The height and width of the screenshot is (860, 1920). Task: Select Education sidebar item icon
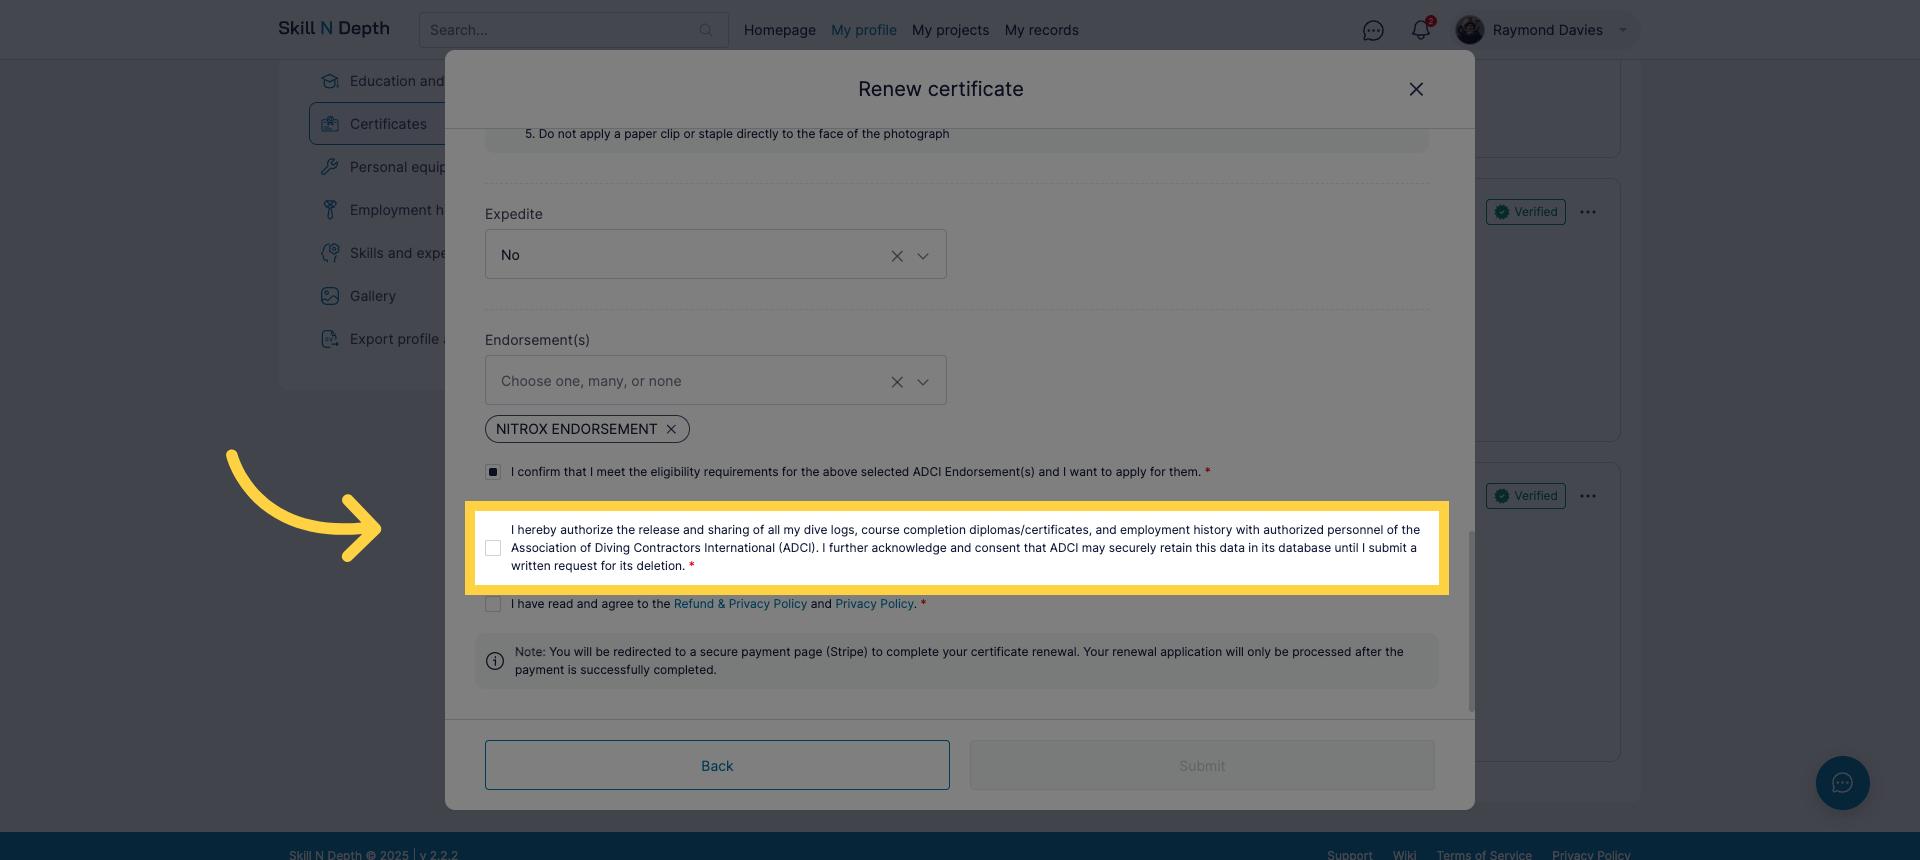pos(330,81)
